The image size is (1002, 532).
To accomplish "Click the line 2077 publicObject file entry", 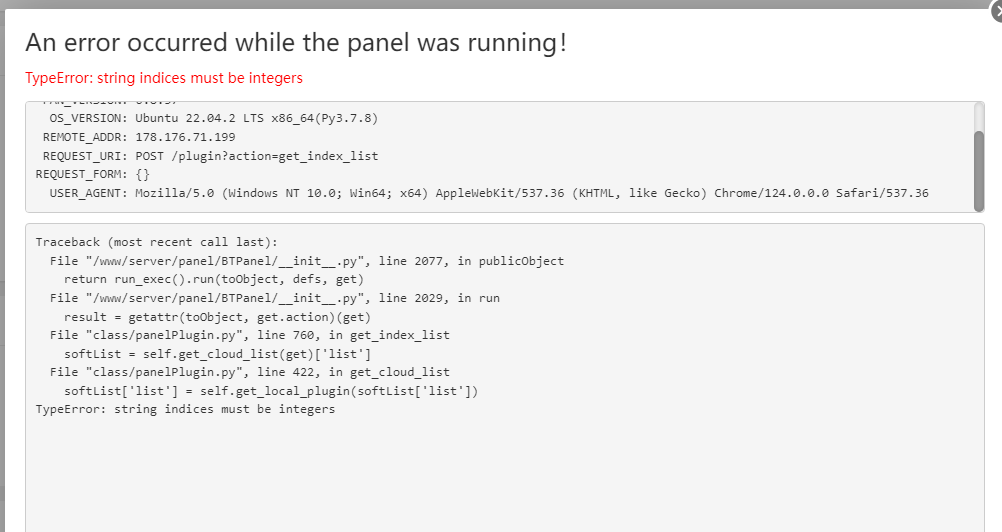I will click(x=306, y=261).
